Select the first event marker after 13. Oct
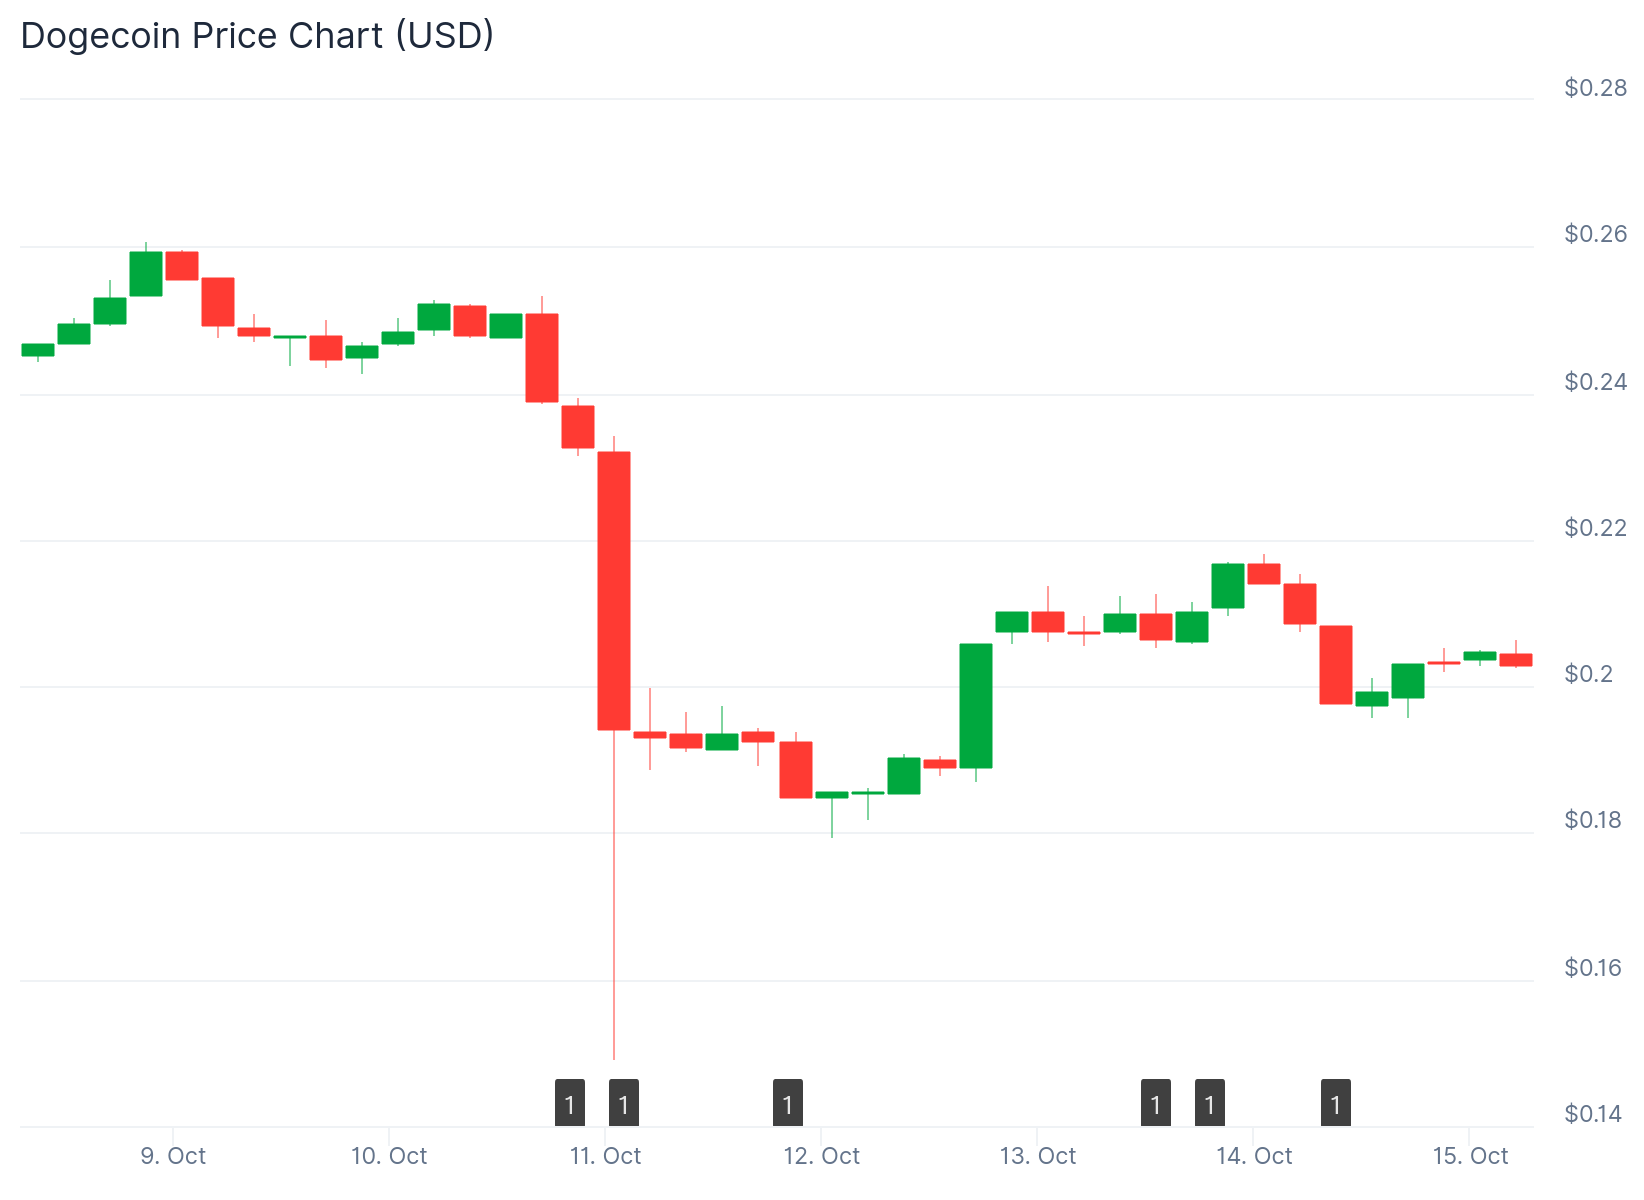The height and width of the screenshot is (1200, 1644). 1156,1103
